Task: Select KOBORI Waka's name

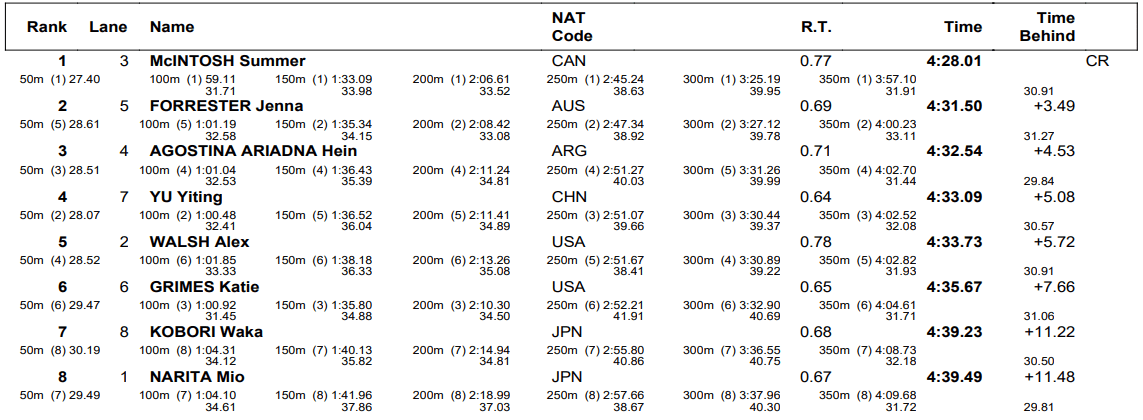Action: click(206, 332)
